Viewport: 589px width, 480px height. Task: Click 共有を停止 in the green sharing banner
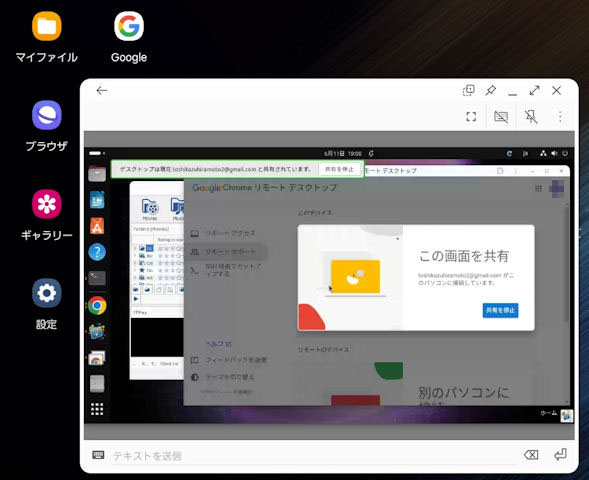pyautogui.click(x=339, y=169)
